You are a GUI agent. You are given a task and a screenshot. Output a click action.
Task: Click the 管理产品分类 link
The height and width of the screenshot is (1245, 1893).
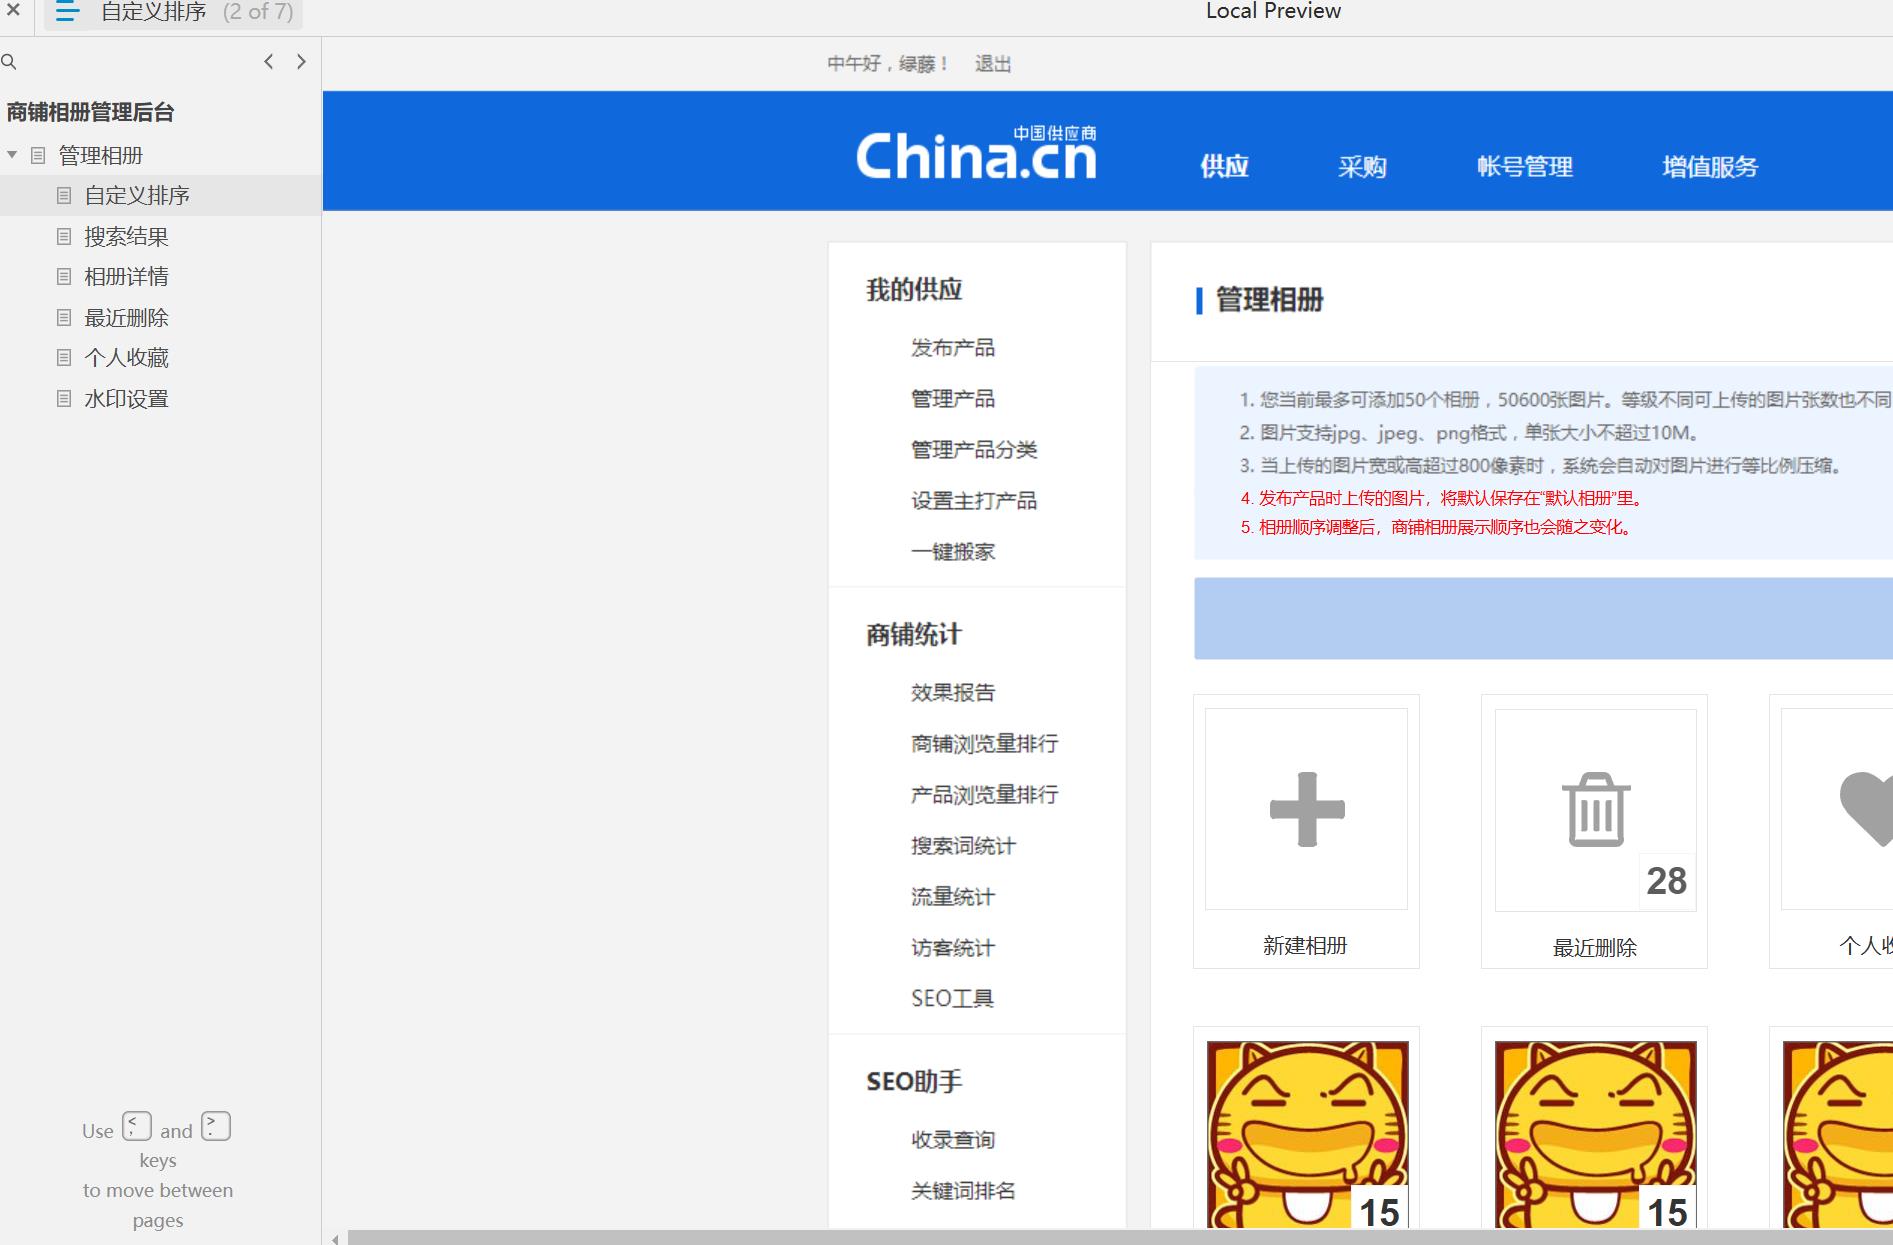pos(974,450)
